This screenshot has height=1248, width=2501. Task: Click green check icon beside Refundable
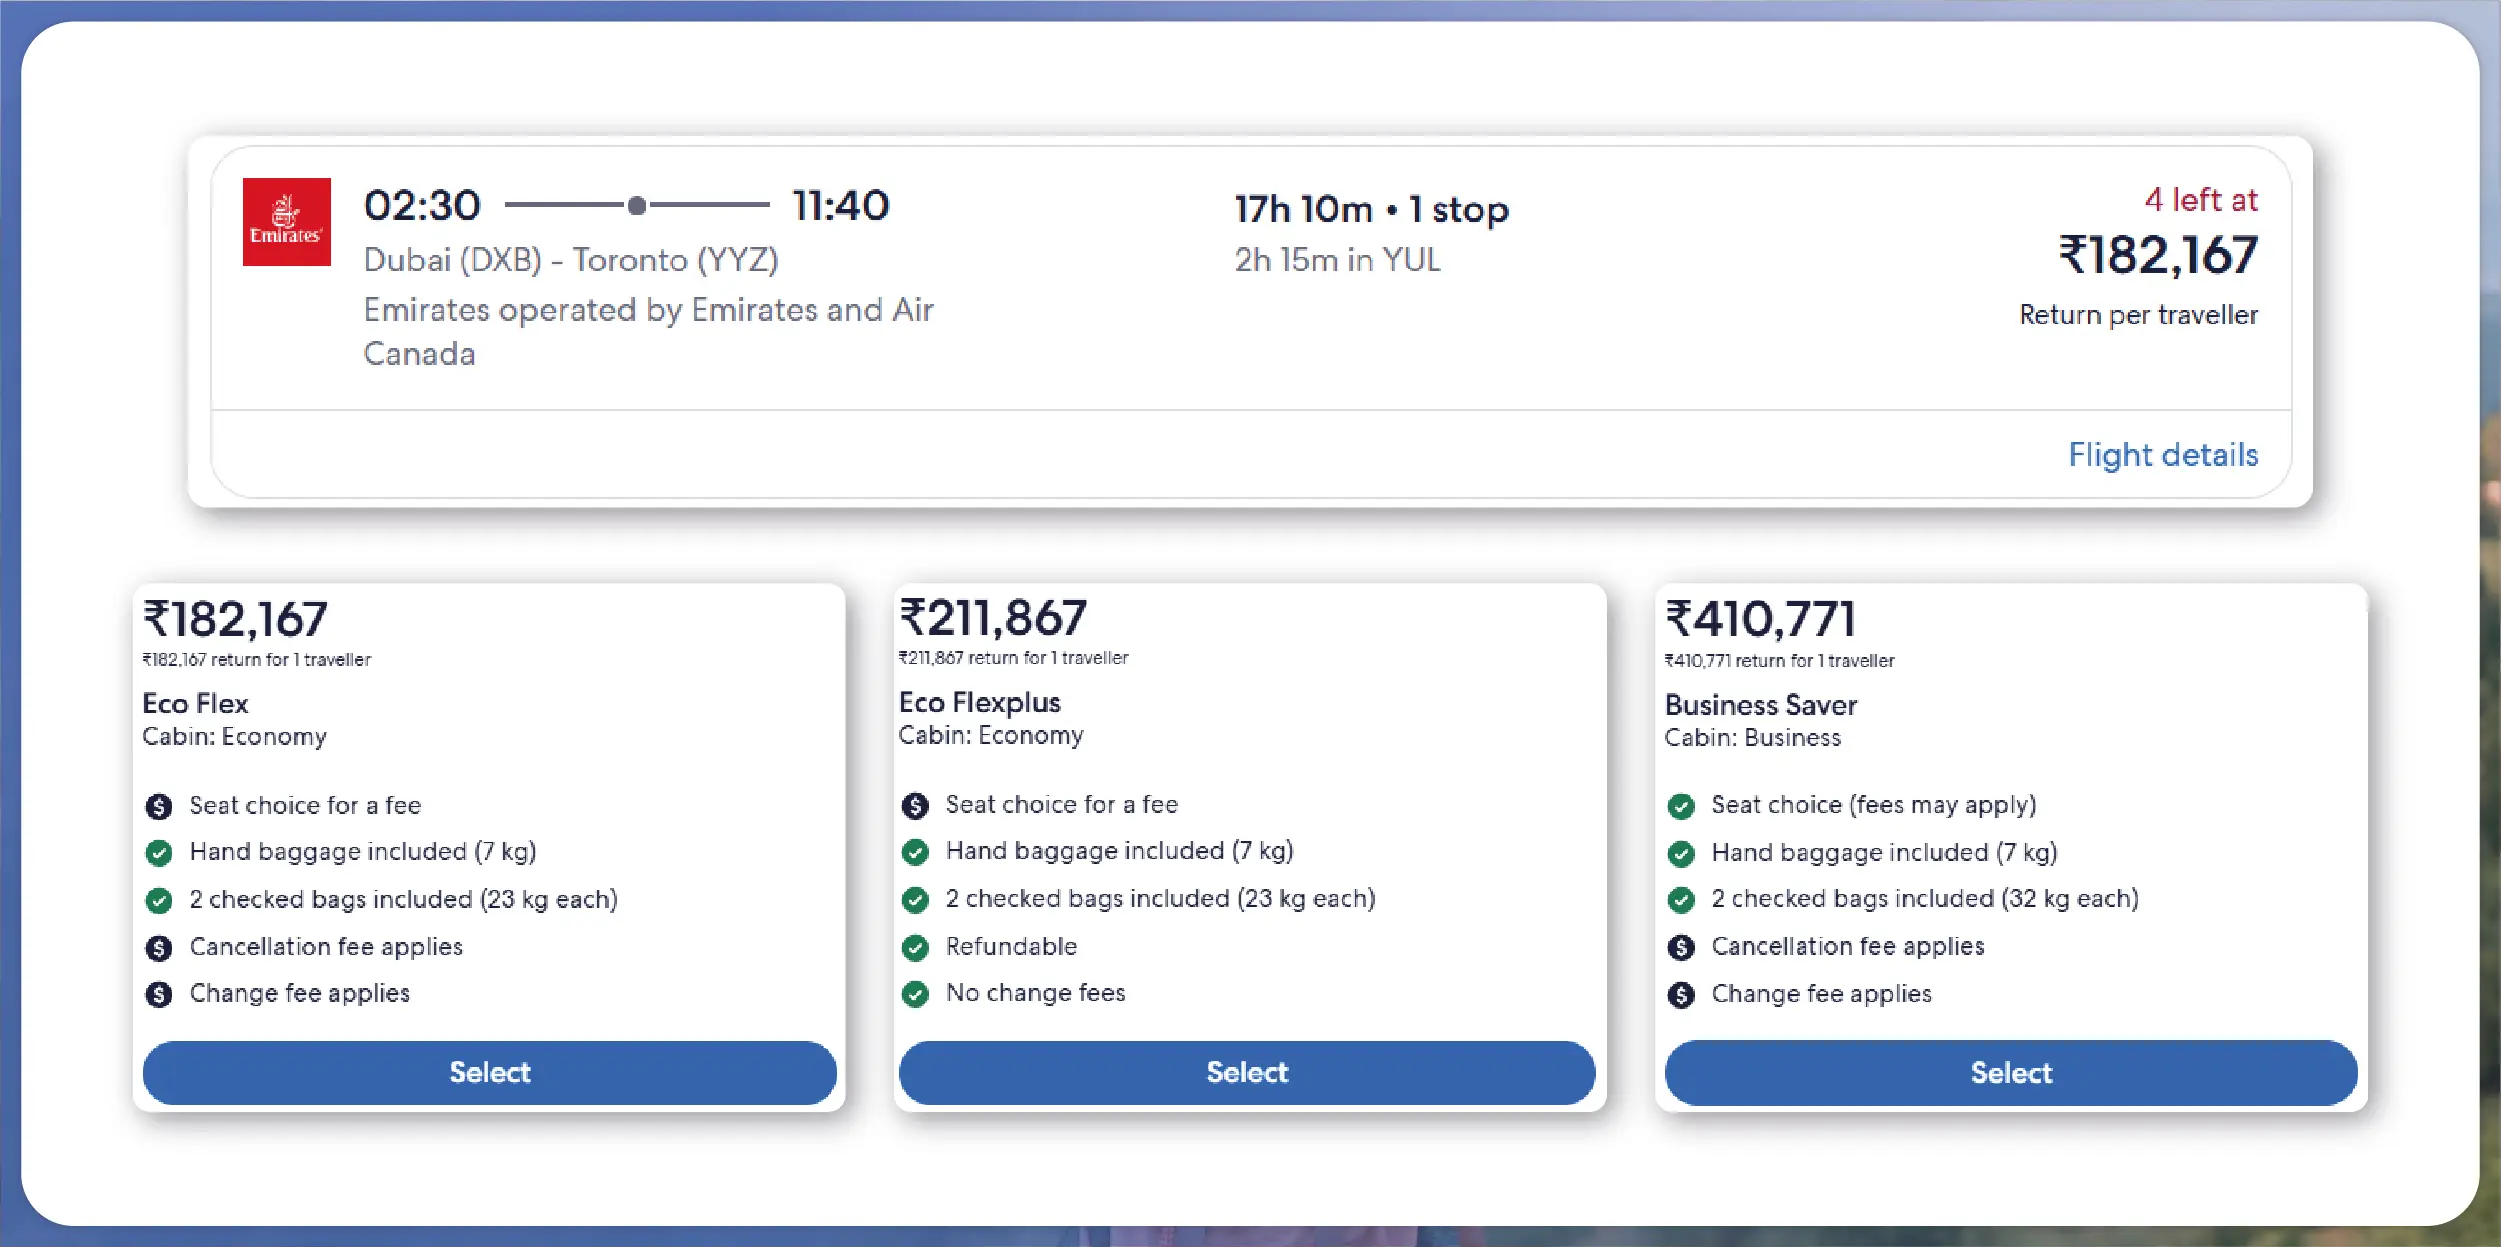point(915,948)
